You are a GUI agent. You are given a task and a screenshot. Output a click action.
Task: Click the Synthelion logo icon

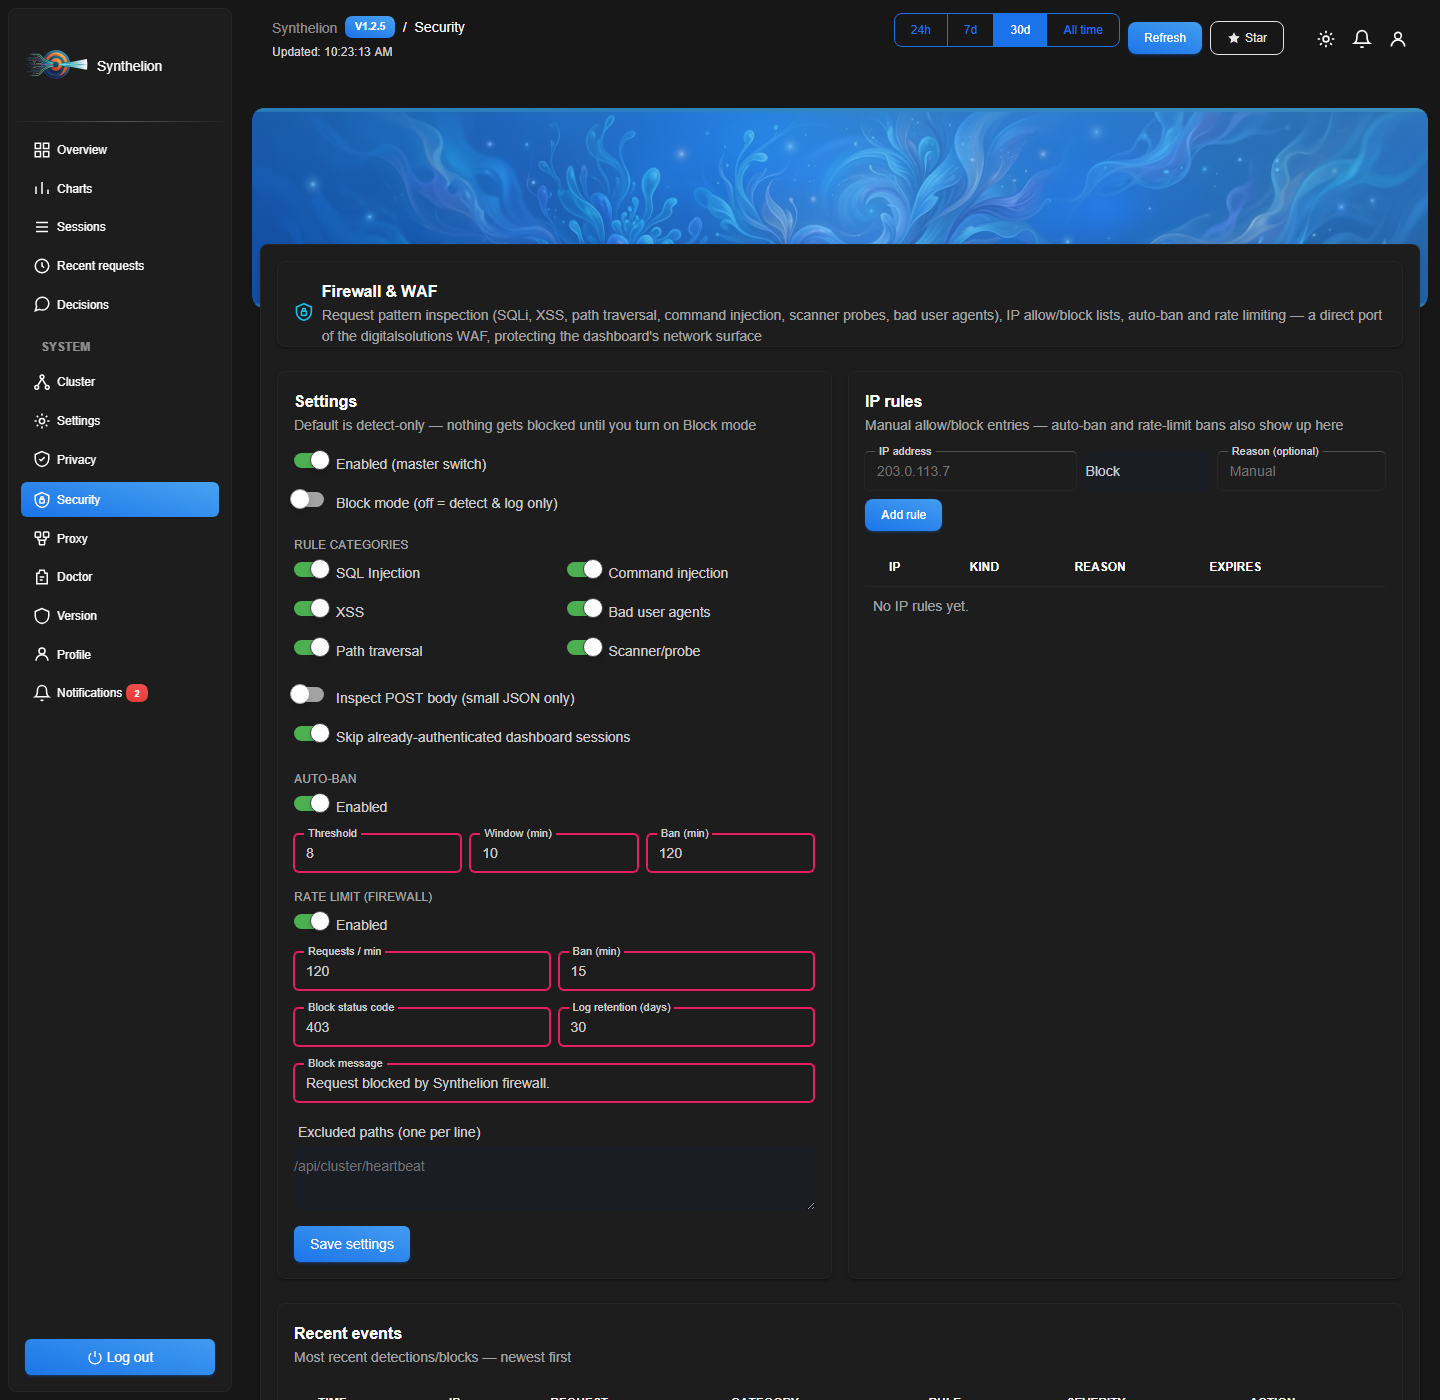tap(57, 65)
